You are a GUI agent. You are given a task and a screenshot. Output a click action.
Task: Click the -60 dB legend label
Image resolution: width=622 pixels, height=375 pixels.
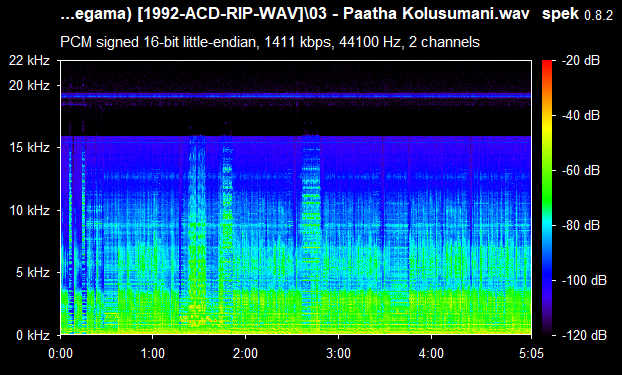pyautogui.click(x=581, y=171)
